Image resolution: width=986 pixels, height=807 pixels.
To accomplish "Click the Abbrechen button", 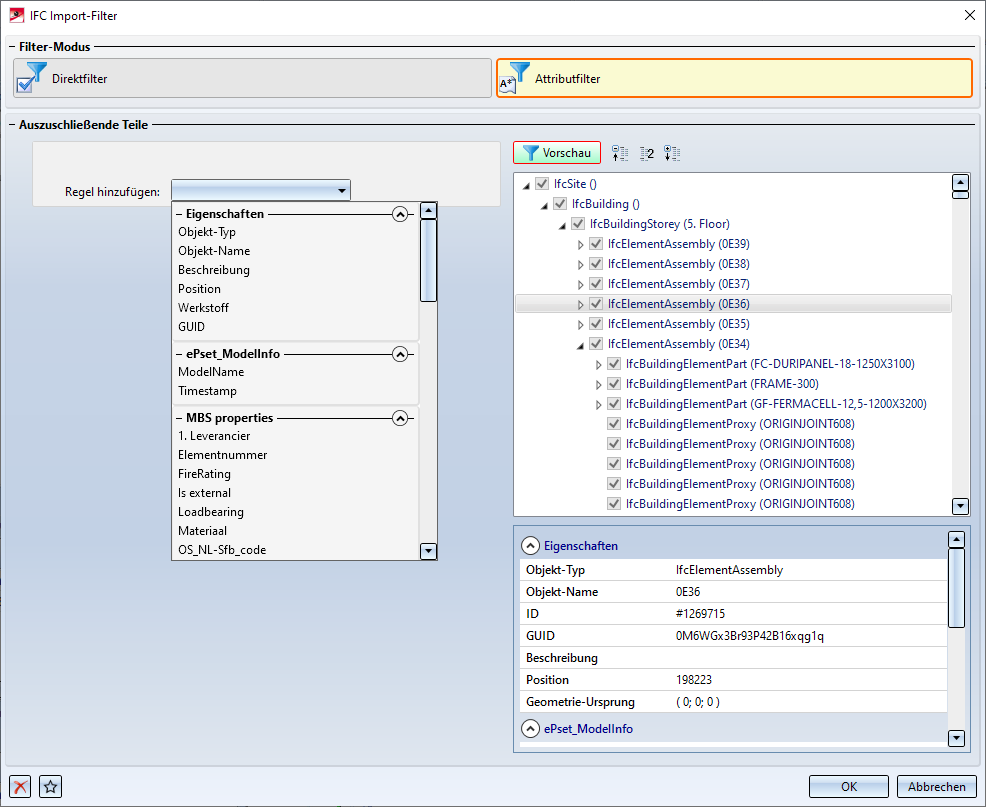I will pyautogui.click(x=936, y=786).
